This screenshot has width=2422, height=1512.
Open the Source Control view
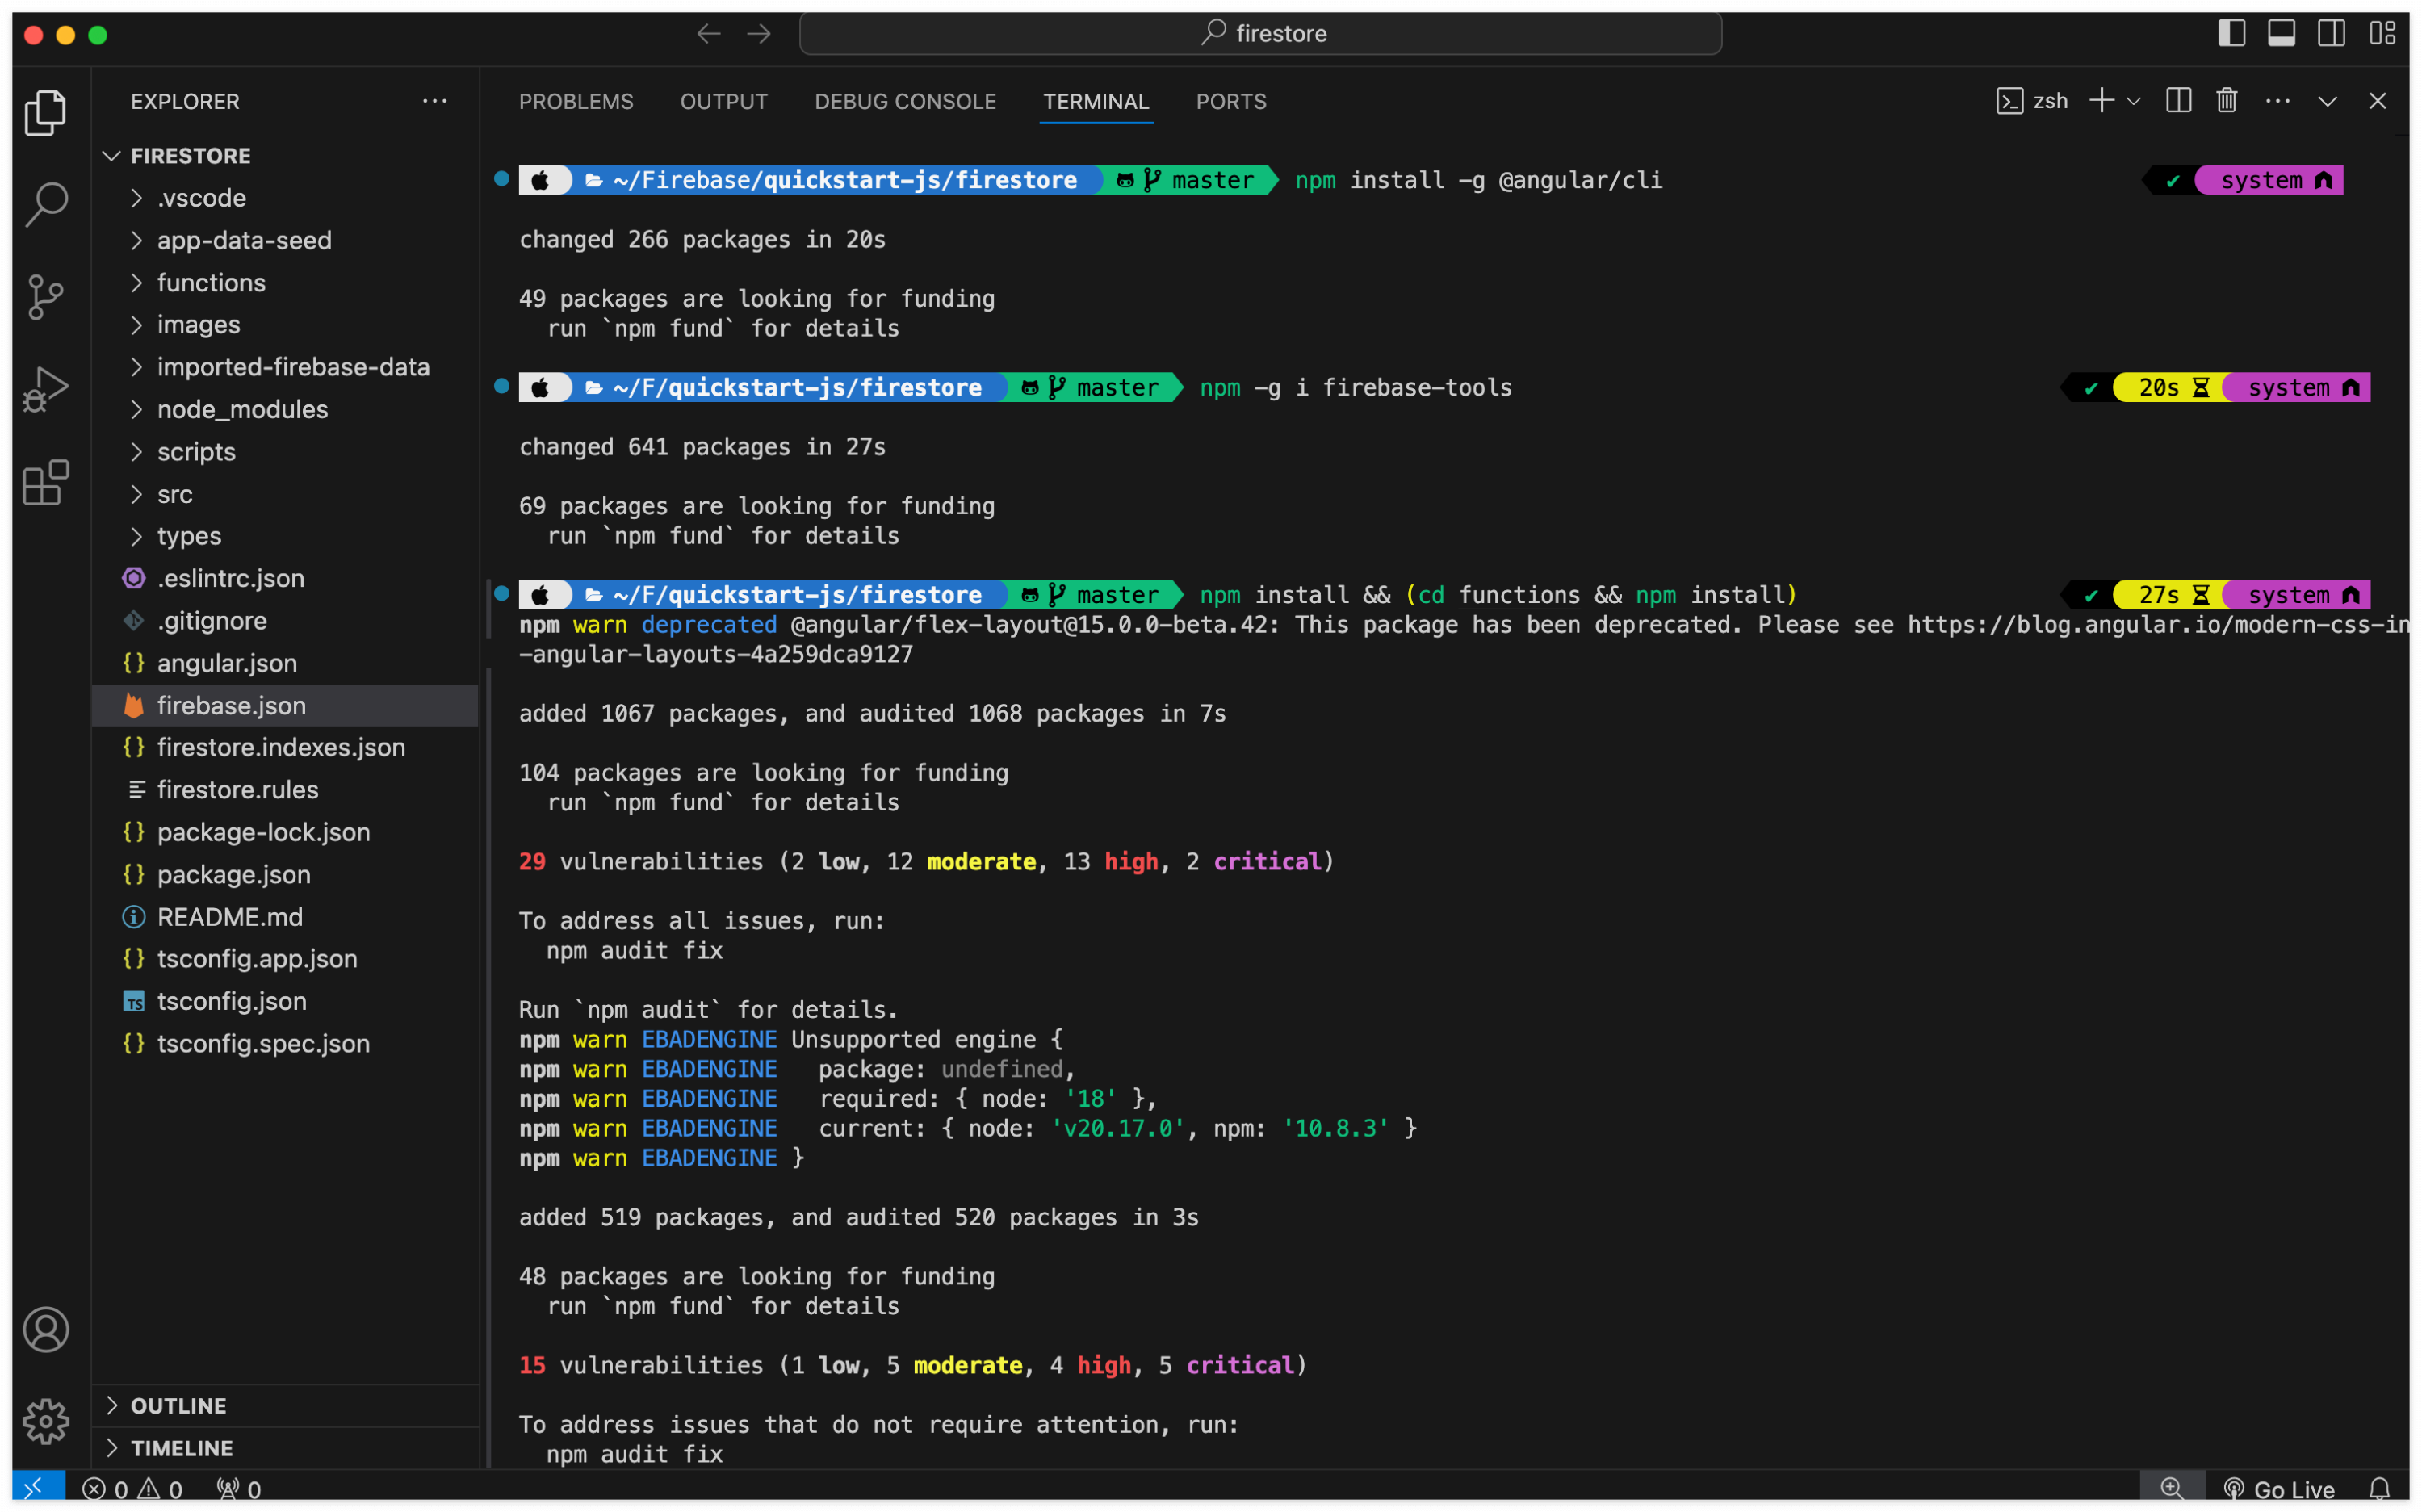pyautogui.click(x=46, y=297)
